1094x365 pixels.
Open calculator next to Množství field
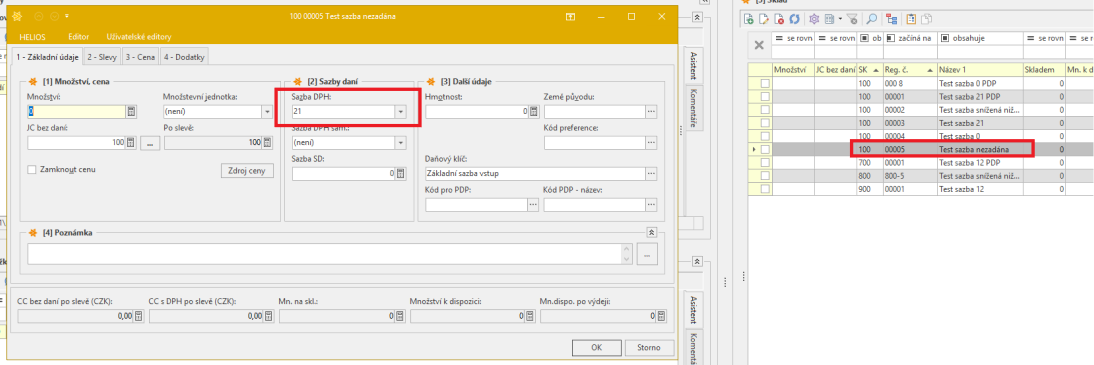click(131, 111)
